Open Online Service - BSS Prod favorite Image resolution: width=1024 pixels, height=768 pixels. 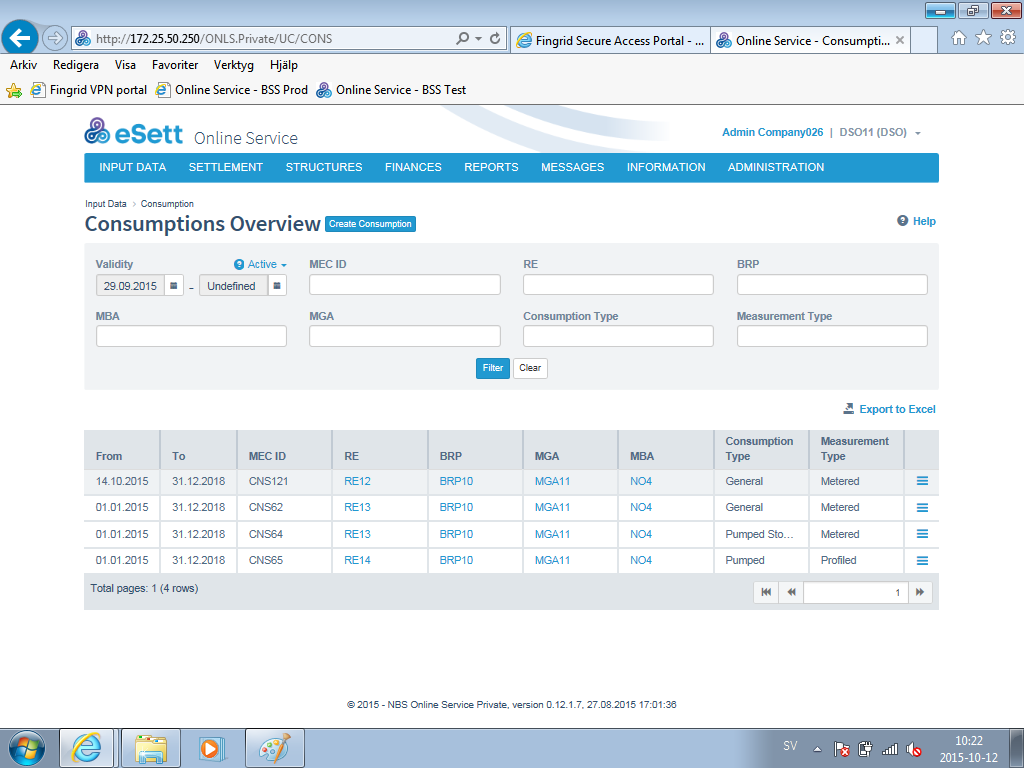(232, 90)
